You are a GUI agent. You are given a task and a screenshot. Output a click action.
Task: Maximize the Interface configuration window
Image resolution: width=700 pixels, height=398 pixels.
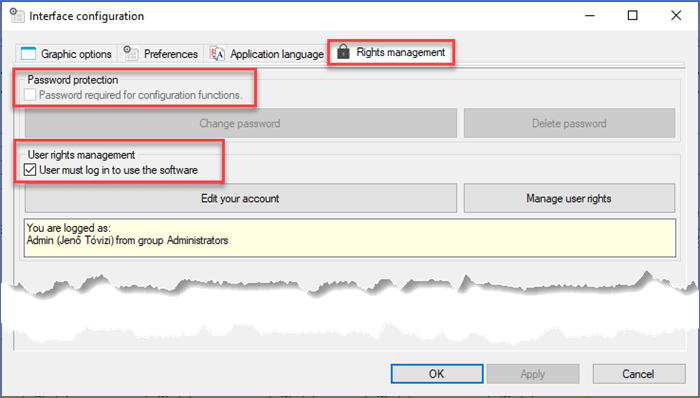(x=632, y=16)
